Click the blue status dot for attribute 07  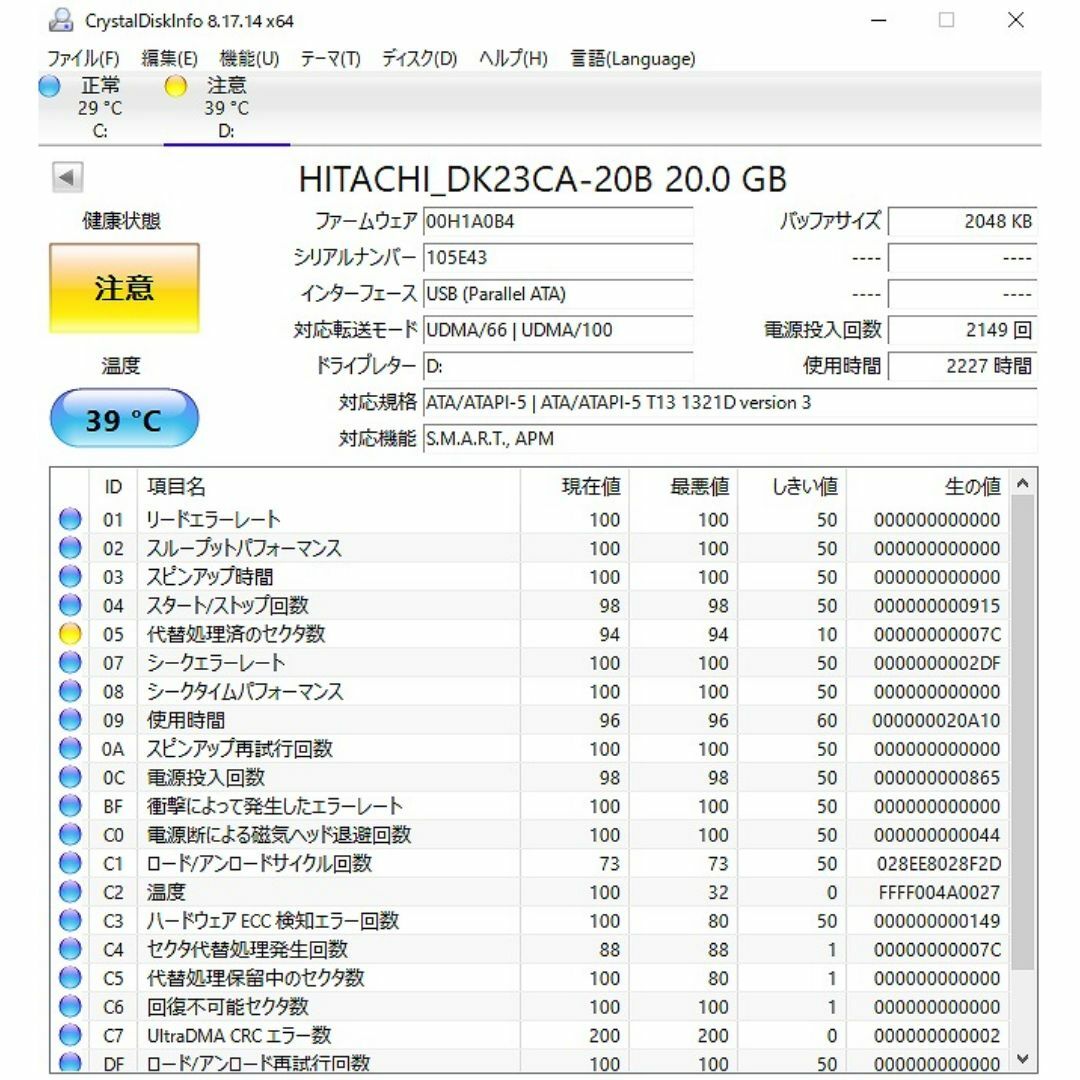click(70, 663)
